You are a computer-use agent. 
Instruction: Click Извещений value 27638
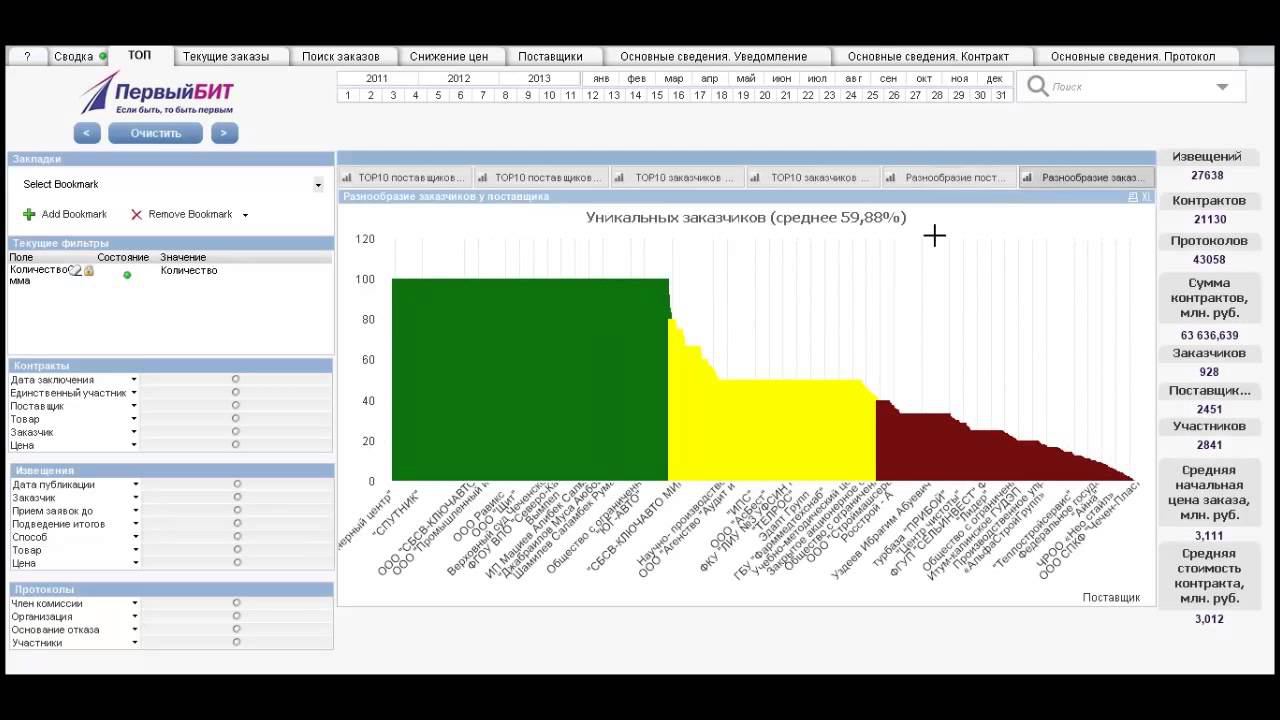click(1208, 175)
